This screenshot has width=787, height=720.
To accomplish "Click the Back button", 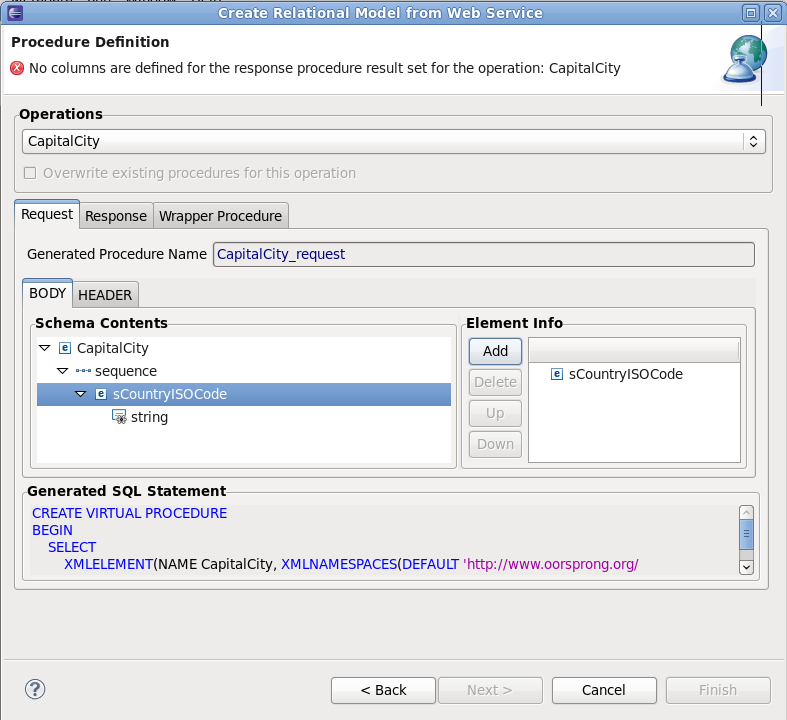I will click(383, 690).
